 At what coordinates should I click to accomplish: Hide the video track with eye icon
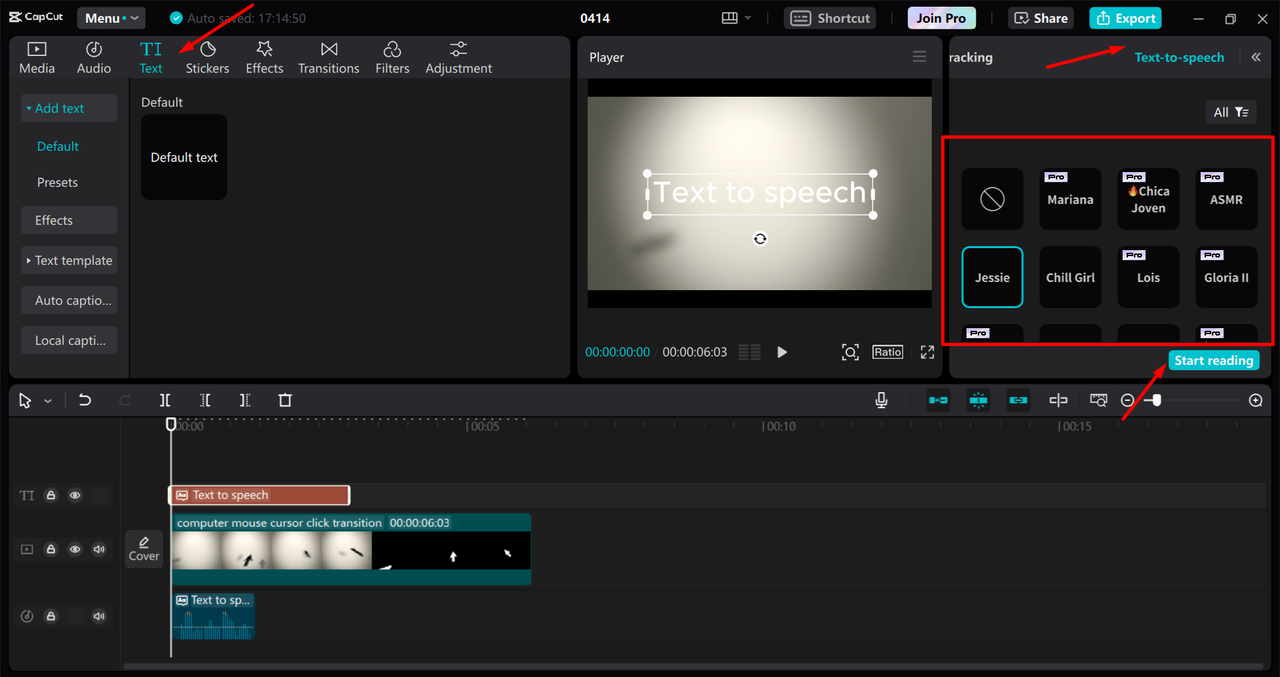[75, 549]
